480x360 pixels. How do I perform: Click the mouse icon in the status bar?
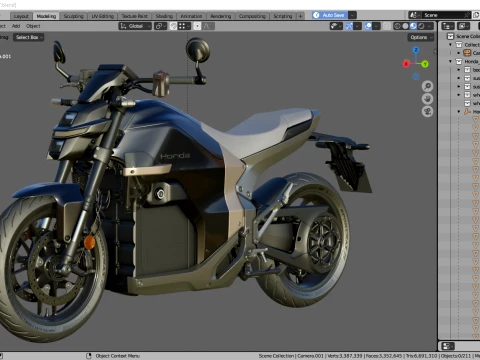tap(89, 356)
